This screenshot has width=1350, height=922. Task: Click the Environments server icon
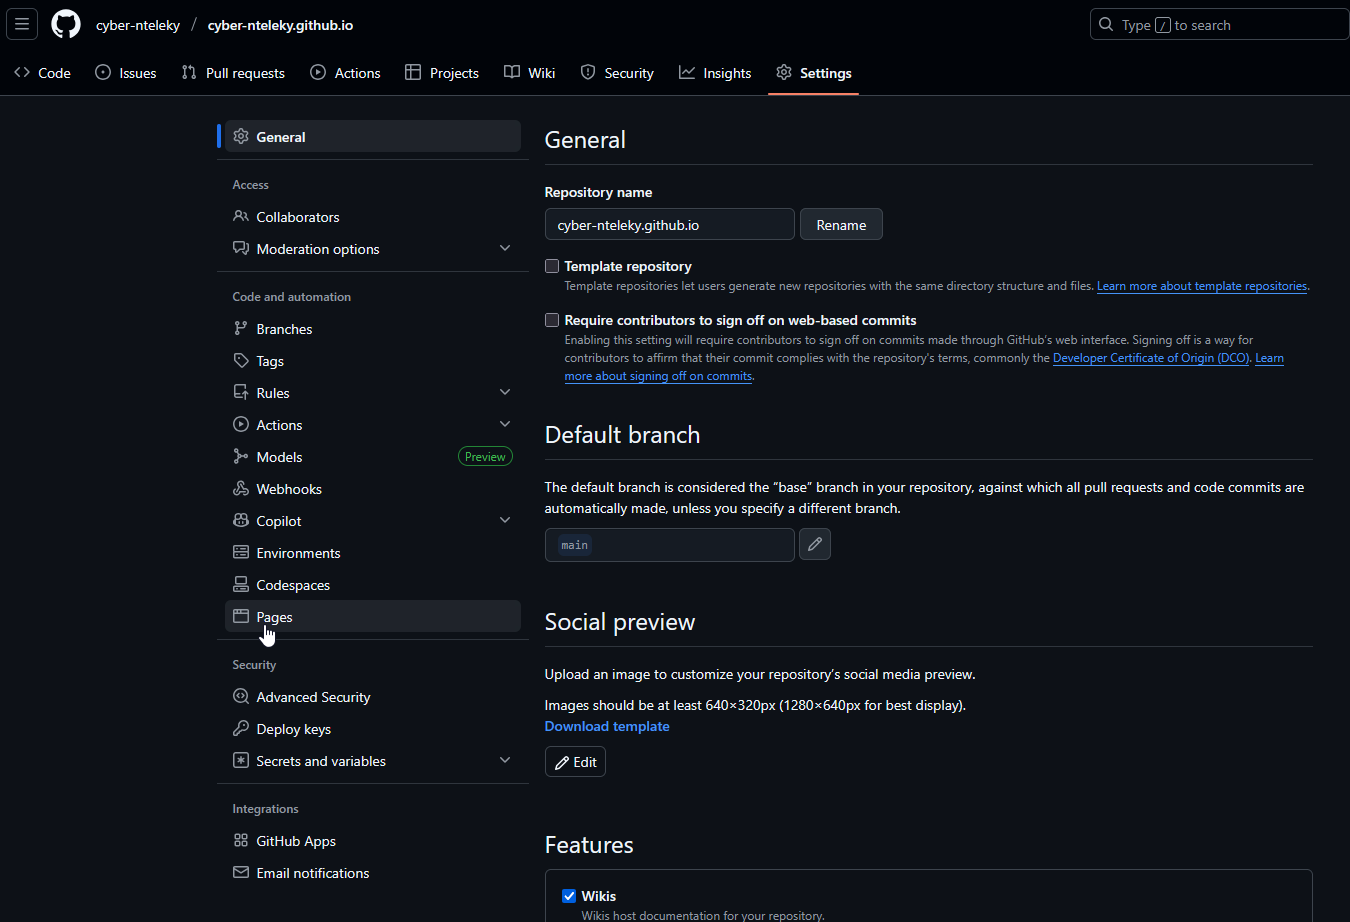tap(241, 552)
